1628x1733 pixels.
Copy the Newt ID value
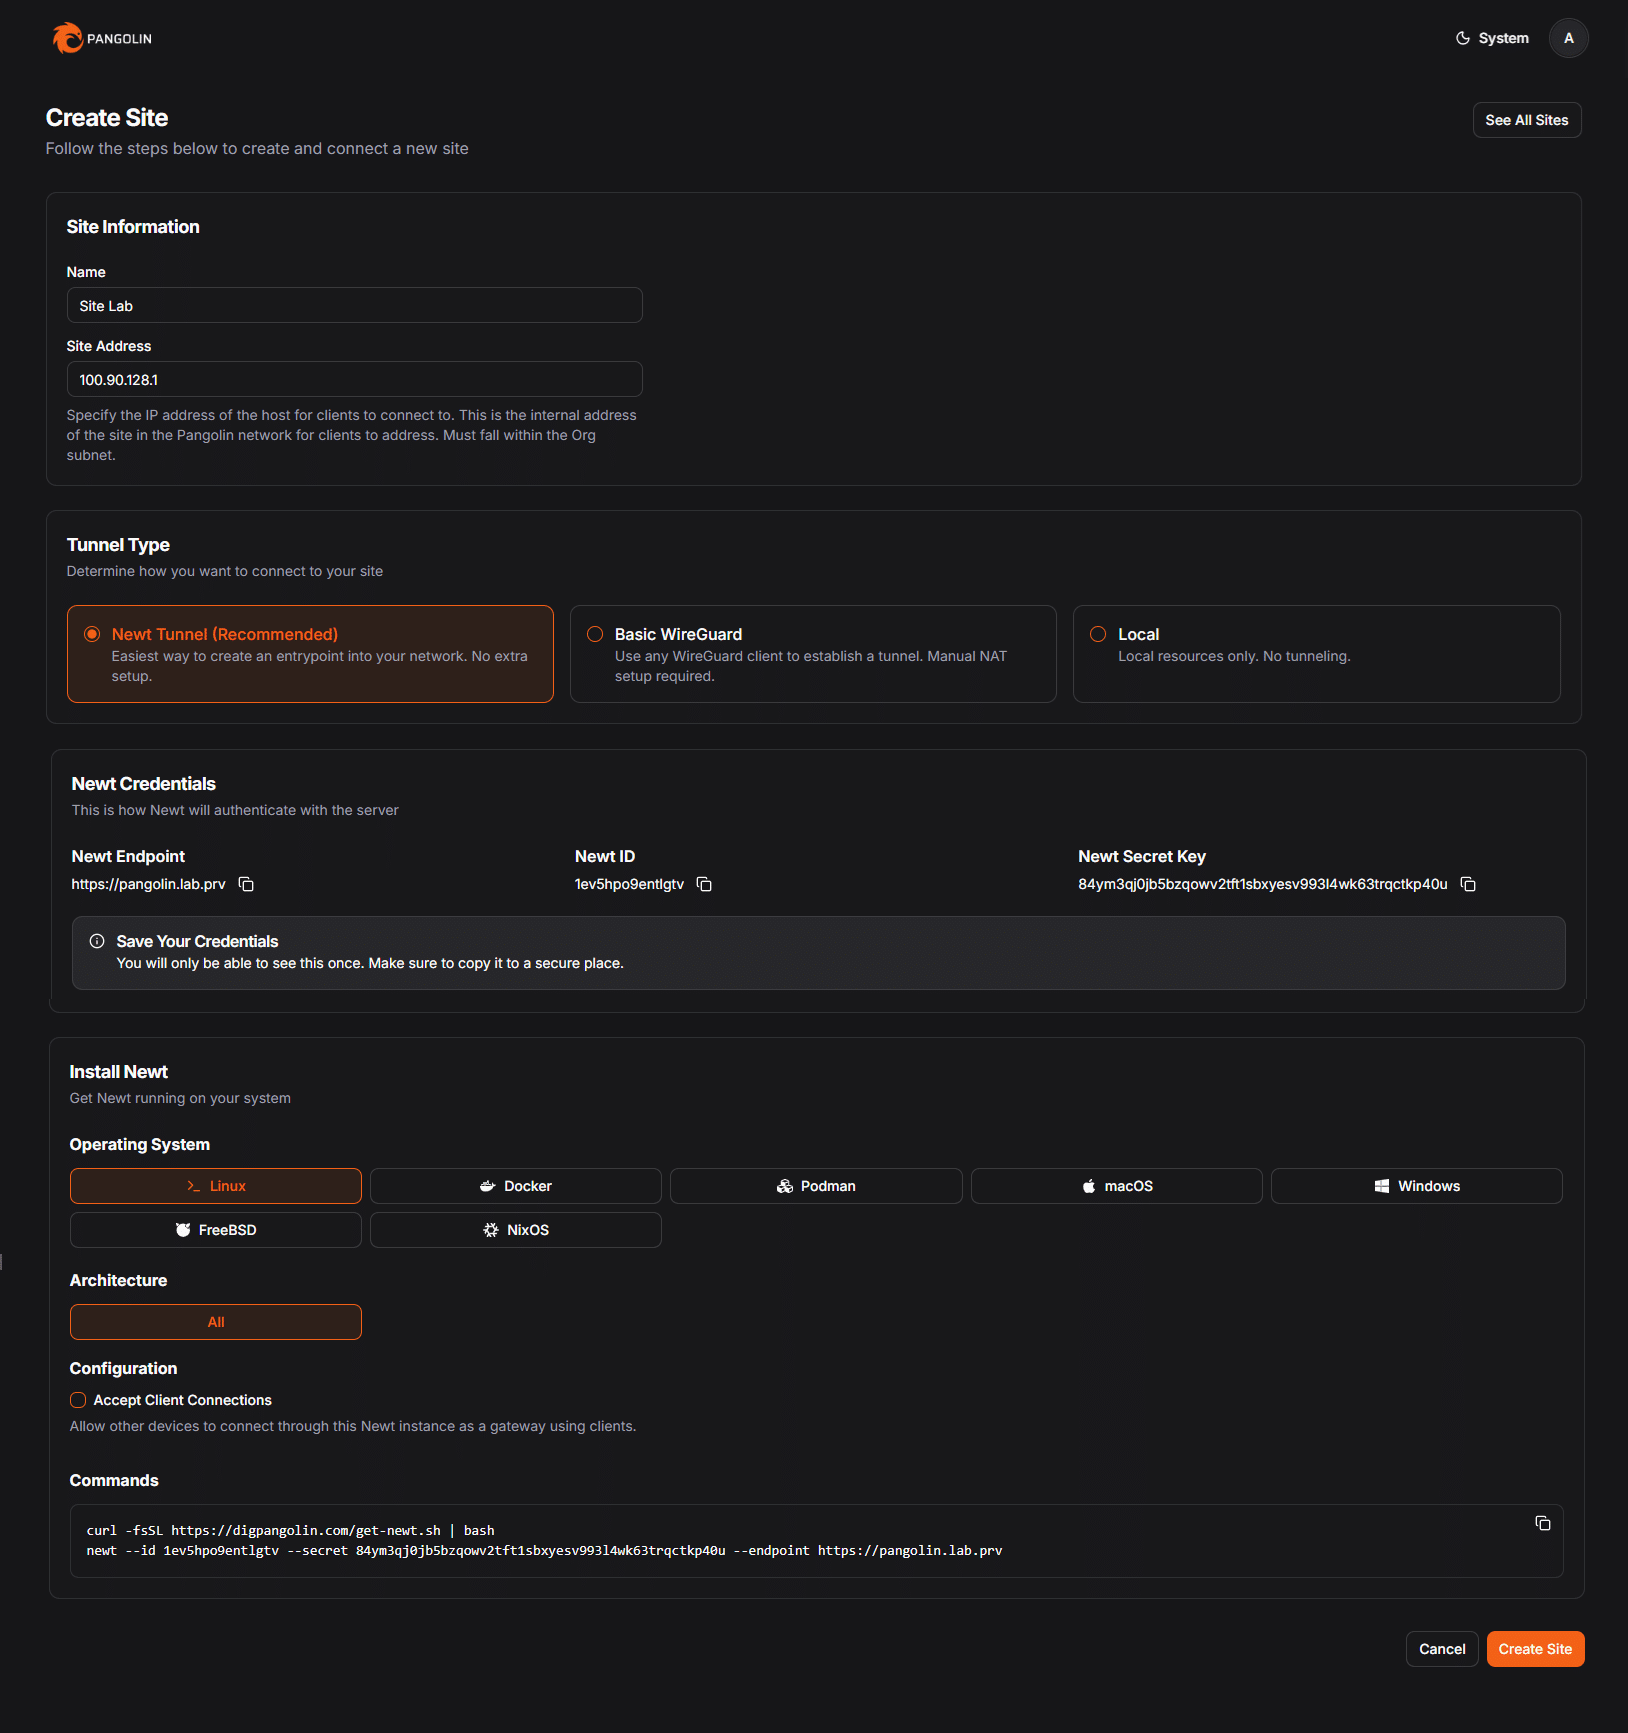click(704, 884)
